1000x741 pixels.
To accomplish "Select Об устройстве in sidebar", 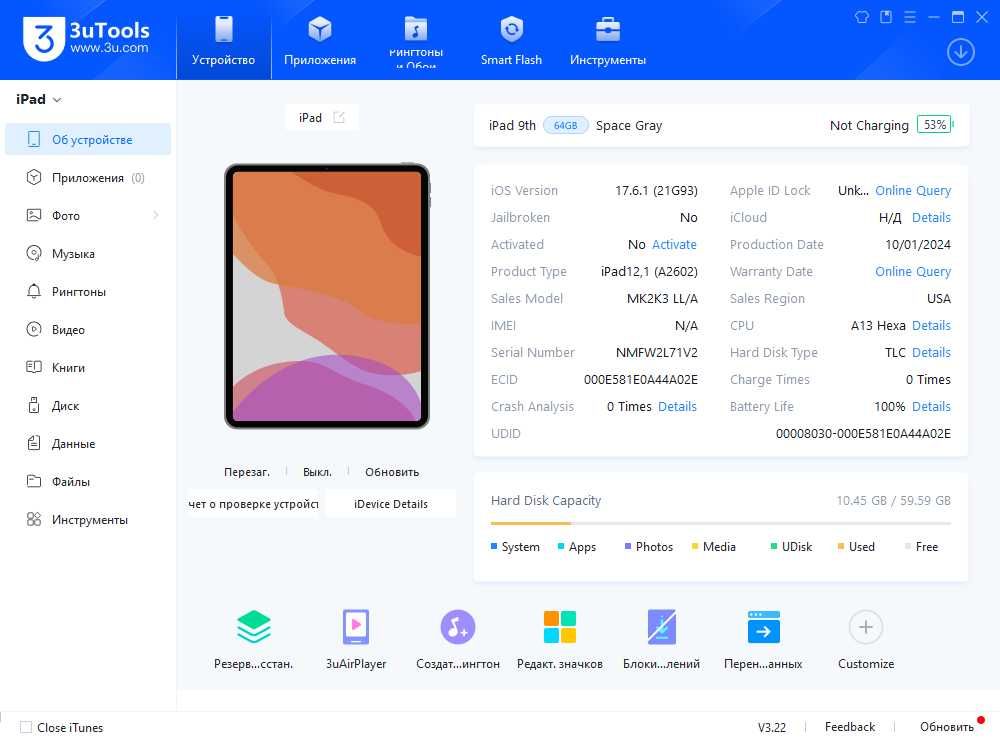I will tap(88, 139).
